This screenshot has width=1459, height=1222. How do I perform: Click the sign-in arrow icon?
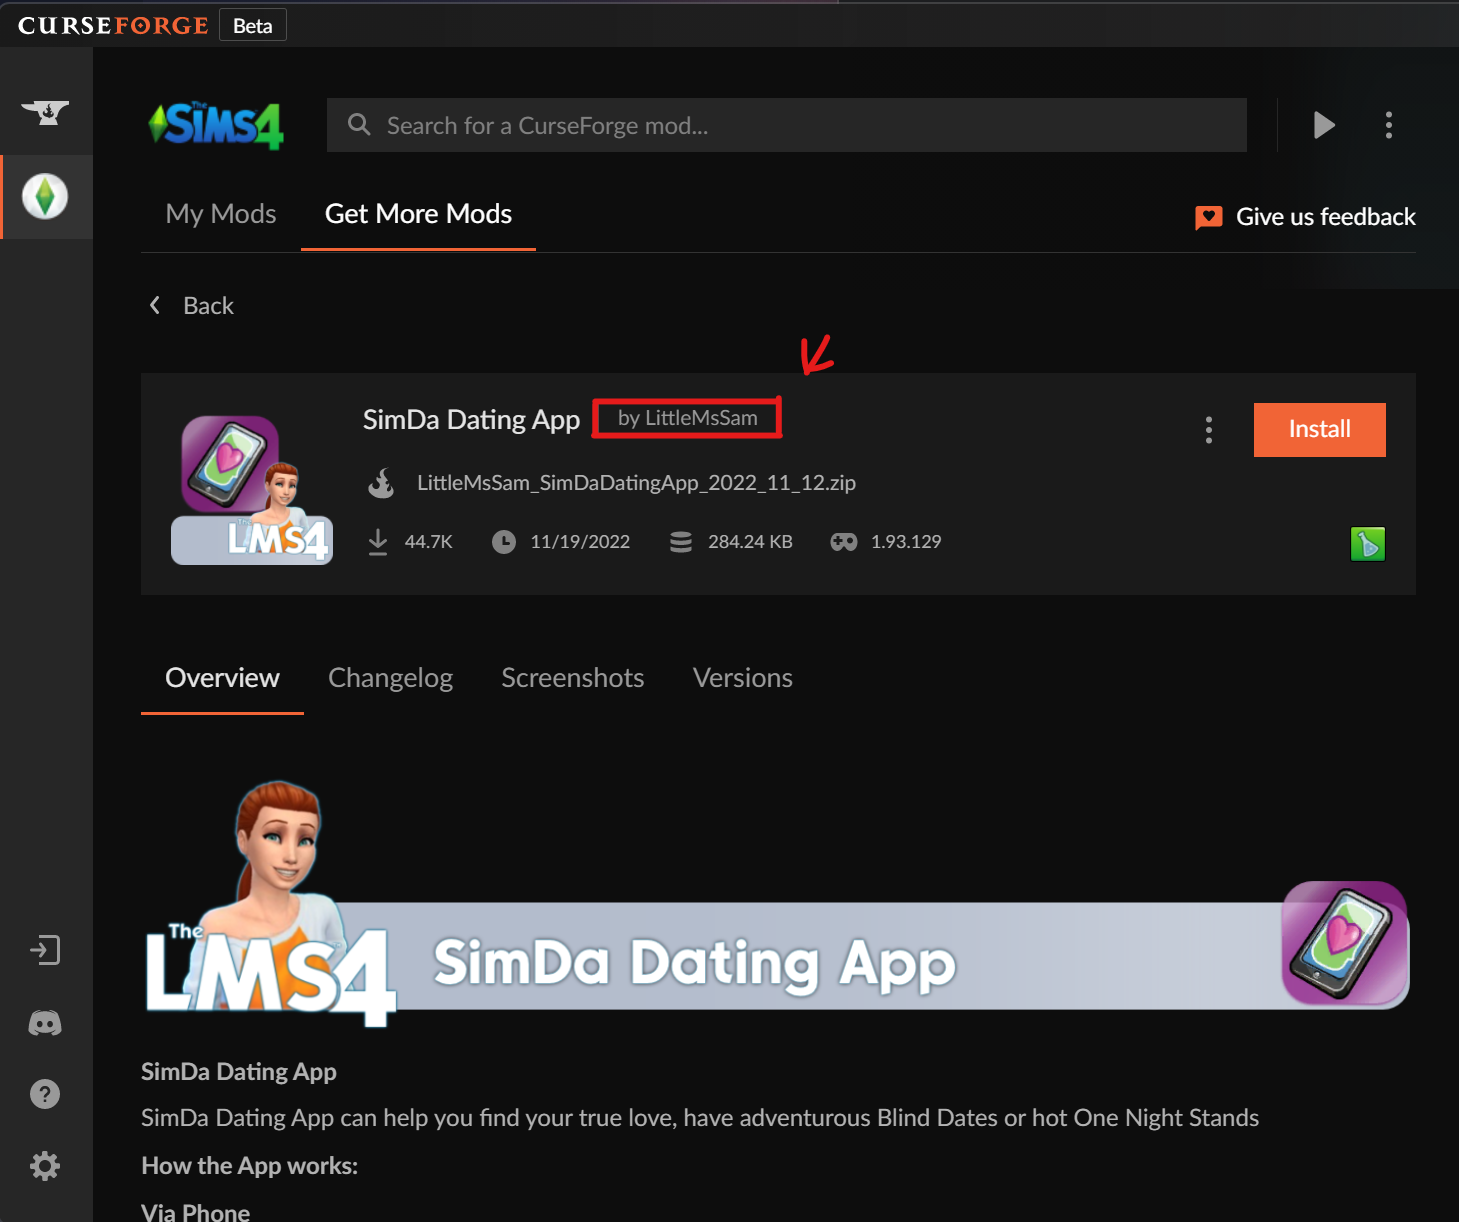pos(45,950)
